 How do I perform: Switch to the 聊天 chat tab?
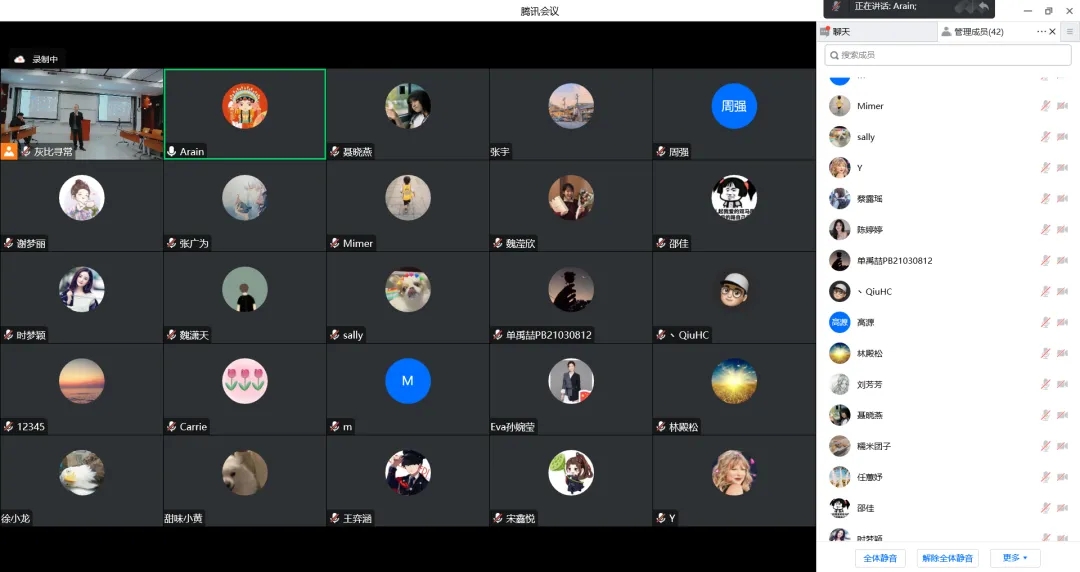tap(840, 32)
